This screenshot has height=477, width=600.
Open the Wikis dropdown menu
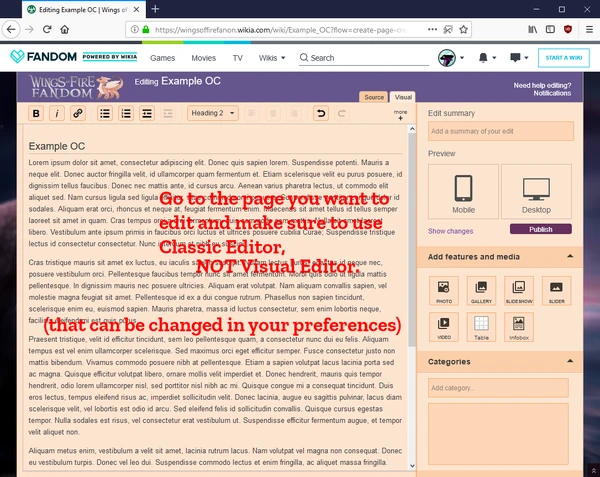[x=272, y=58]
